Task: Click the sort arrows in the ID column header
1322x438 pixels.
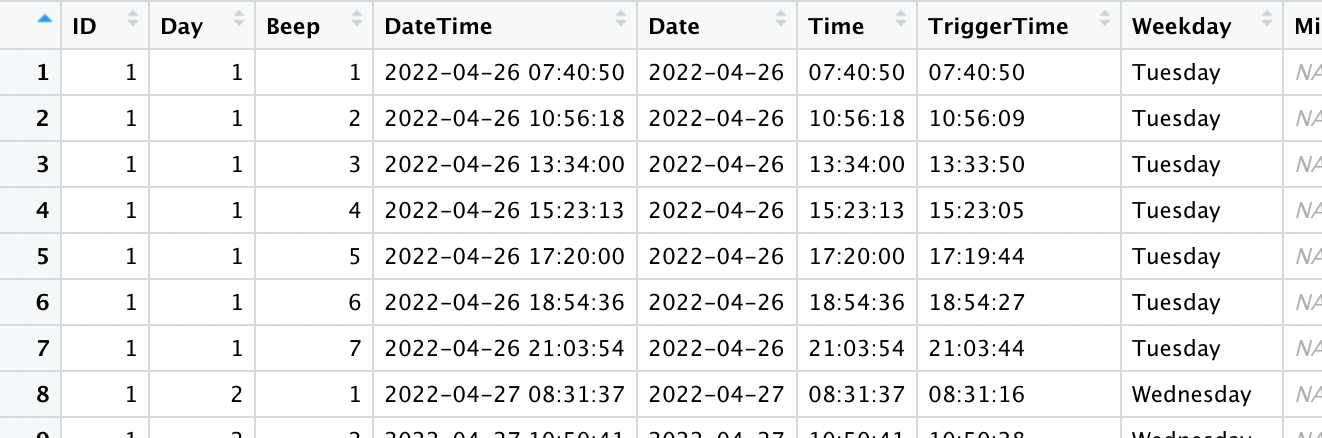Action: [x=133, y=18]
